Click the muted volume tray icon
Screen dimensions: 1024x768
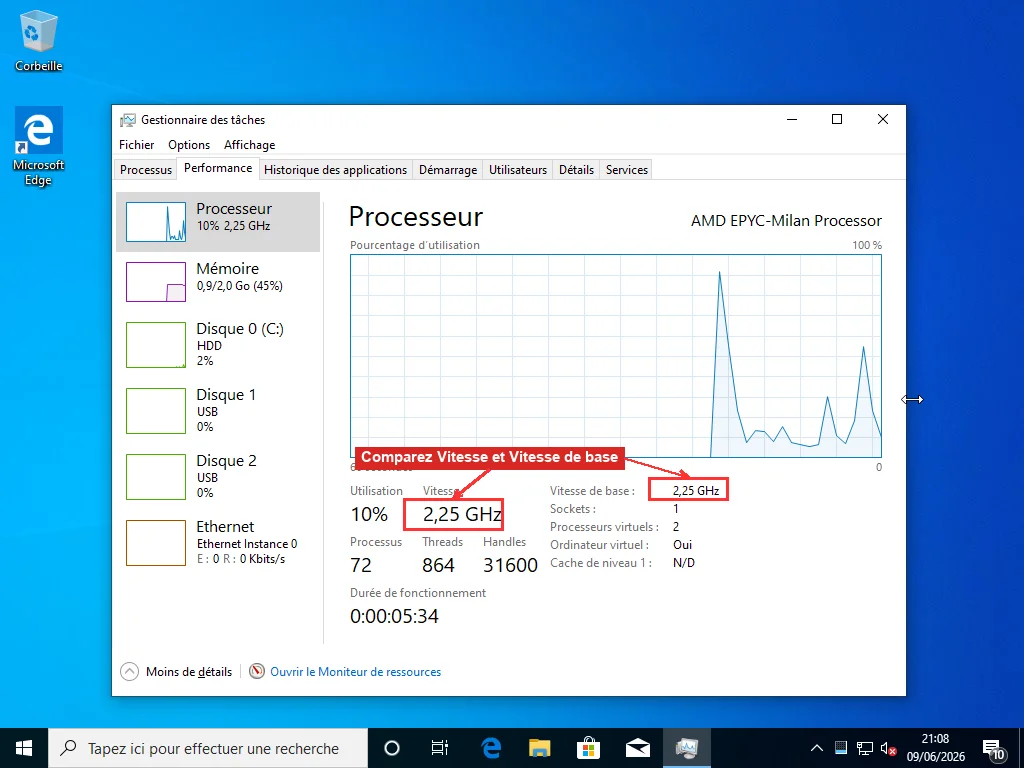point(888,748)
